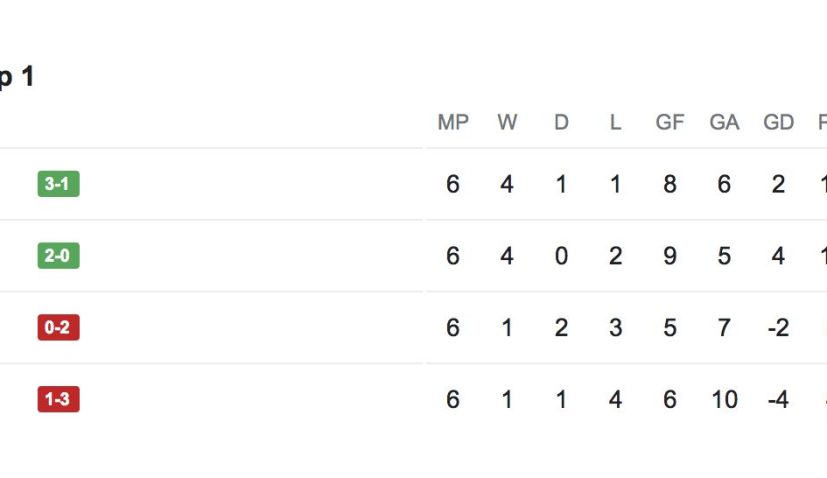Viewport: 827px width, 478px height.
Task: Select the W wins column header
Action: pos(507,122)
